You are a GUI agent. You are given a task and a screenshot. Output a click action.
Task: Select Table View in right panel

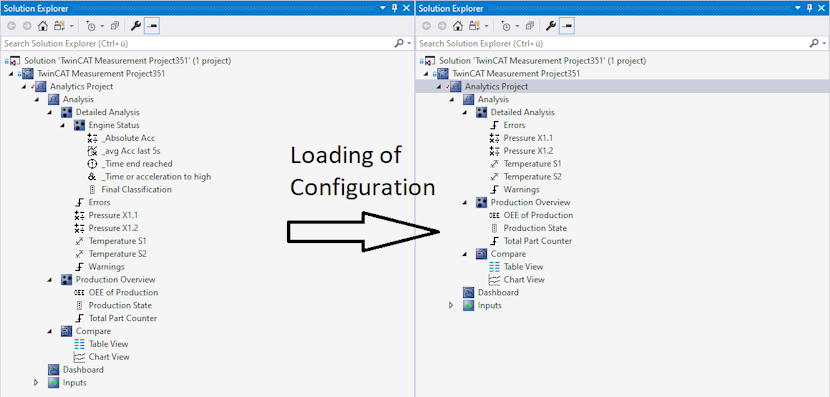click(x=524, y=267)
